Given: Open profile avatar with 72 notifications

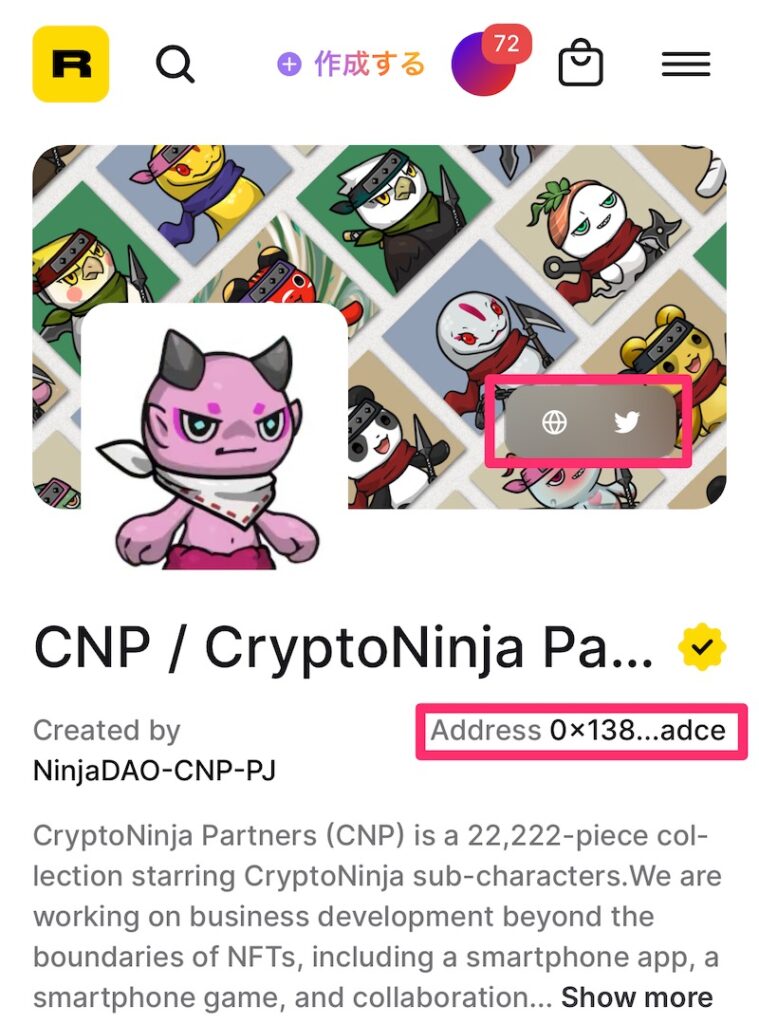Looking at the screenshot, I should click(x=483, y=64).
